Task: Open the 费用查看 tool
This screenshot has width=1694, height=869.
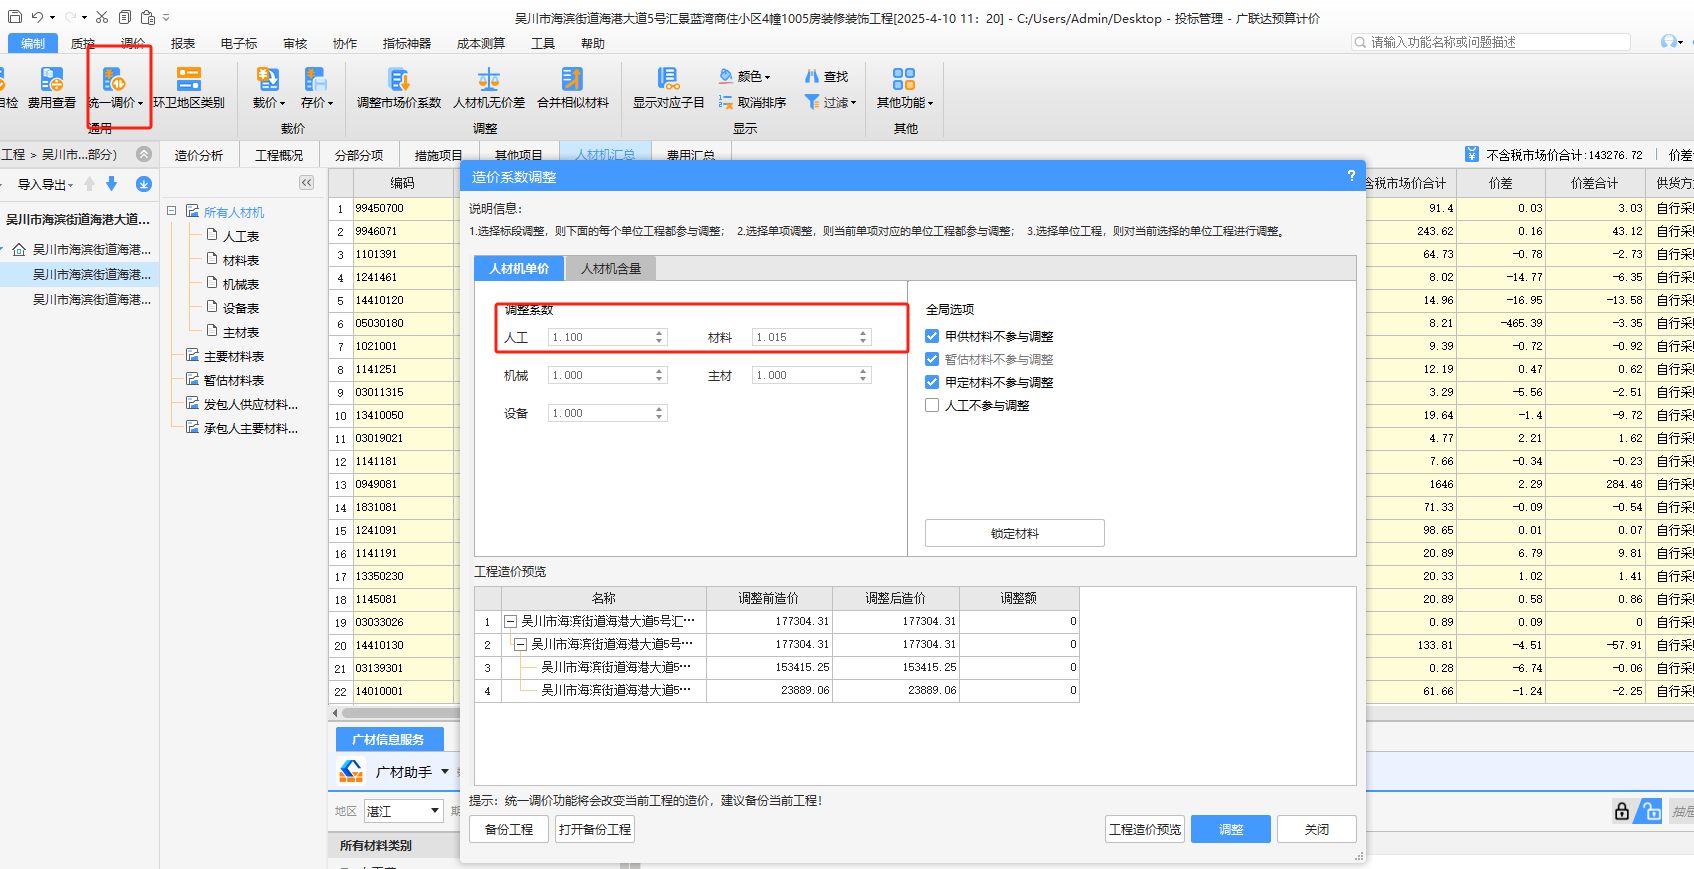Action: click(52, 87)
